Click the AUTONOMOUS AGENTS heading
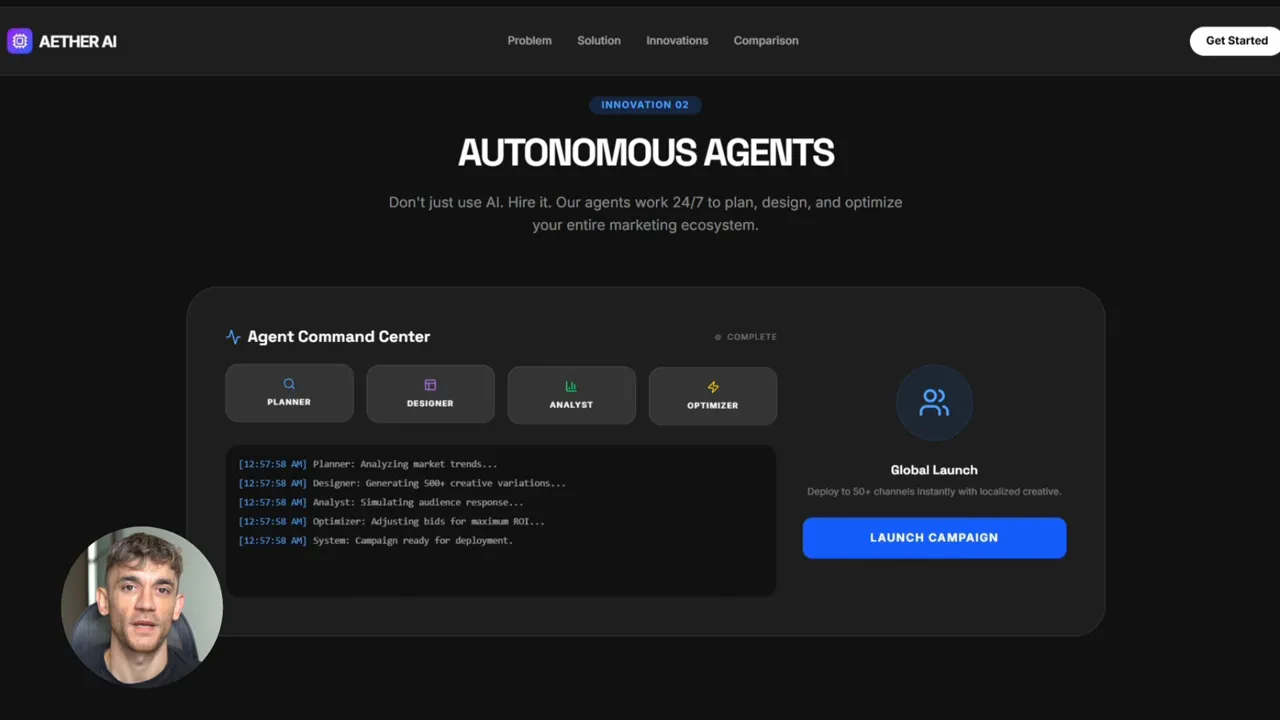The height and width of the screenshot is (720, 1280). (x=646, y=153)
